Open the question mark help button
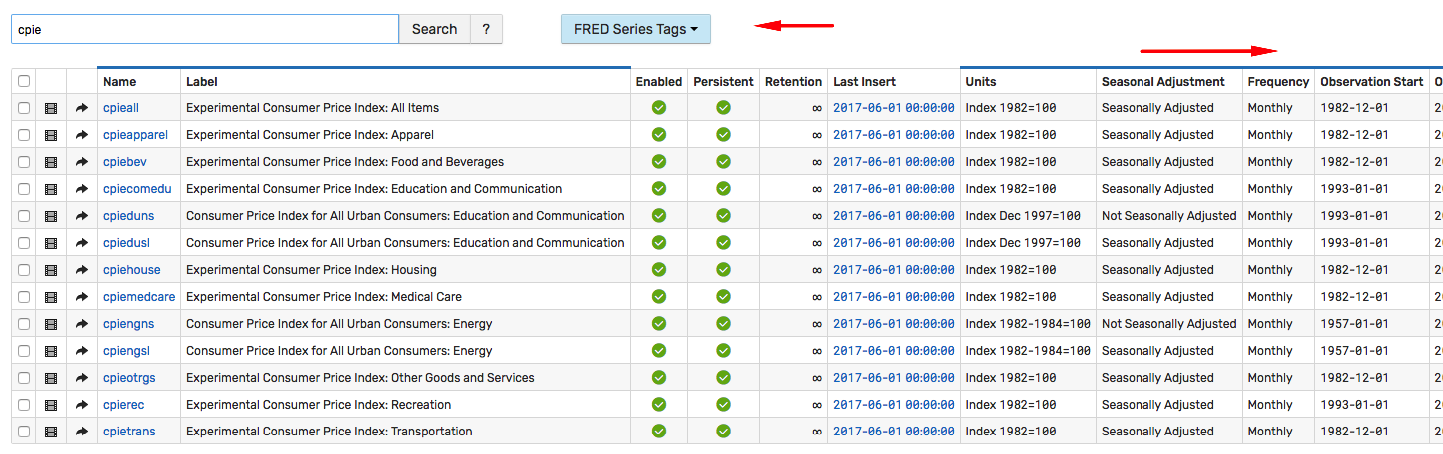This screenshot has width=1443, height=454. coord(486,29)
